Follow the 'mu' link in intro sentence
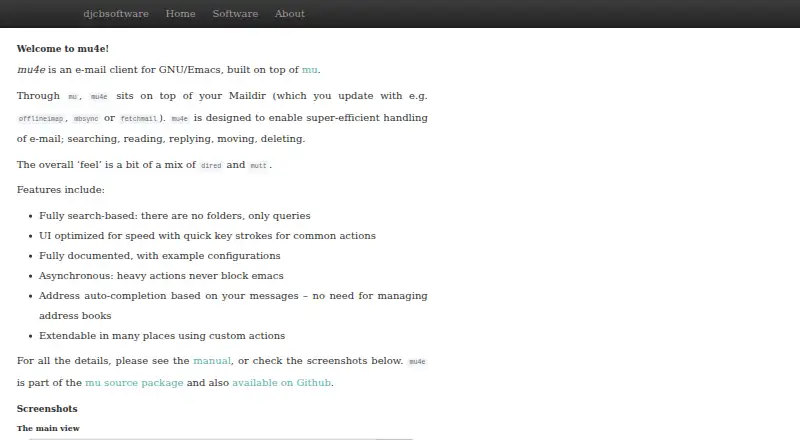 point(310,70)
